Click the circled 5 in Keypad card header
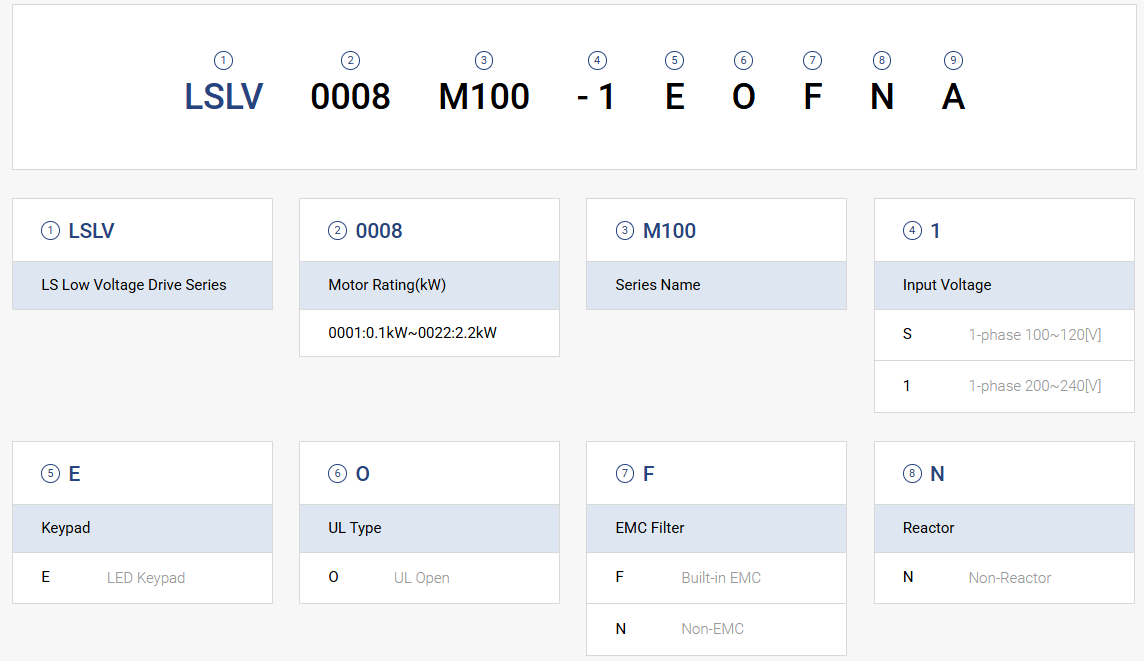 coord(50,473)
